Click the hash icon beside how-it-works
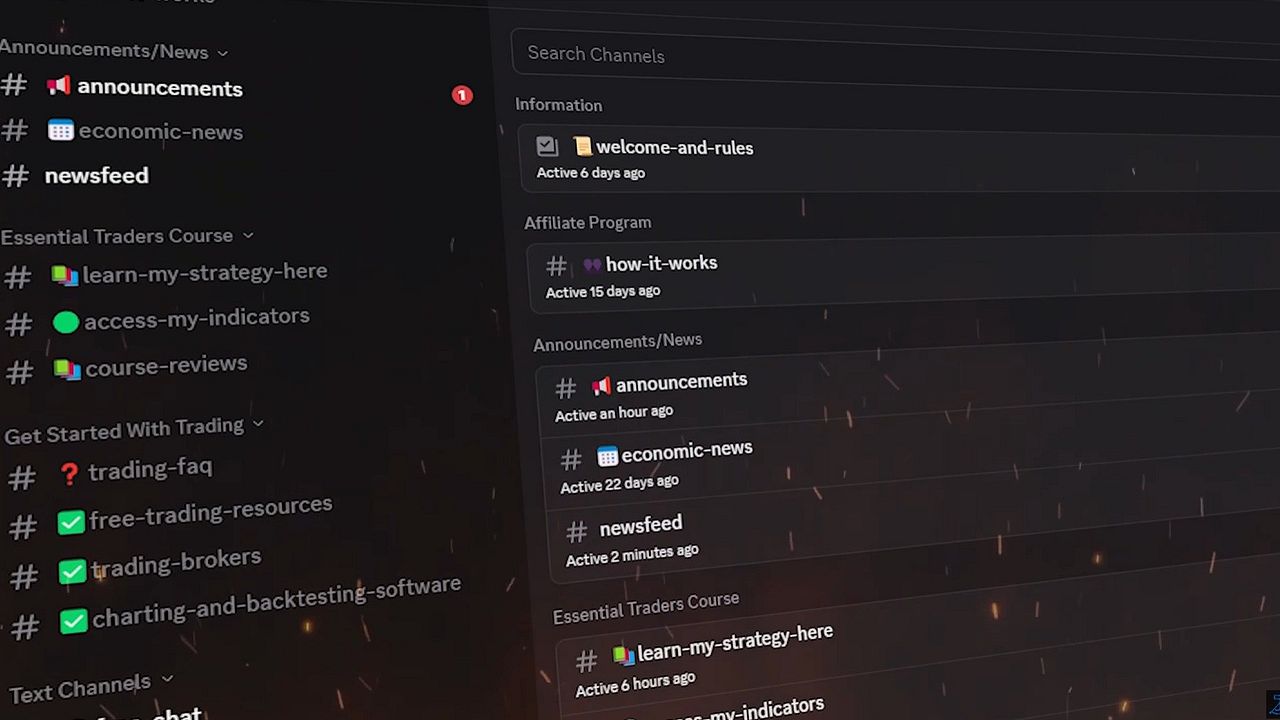 click(556, 266)
